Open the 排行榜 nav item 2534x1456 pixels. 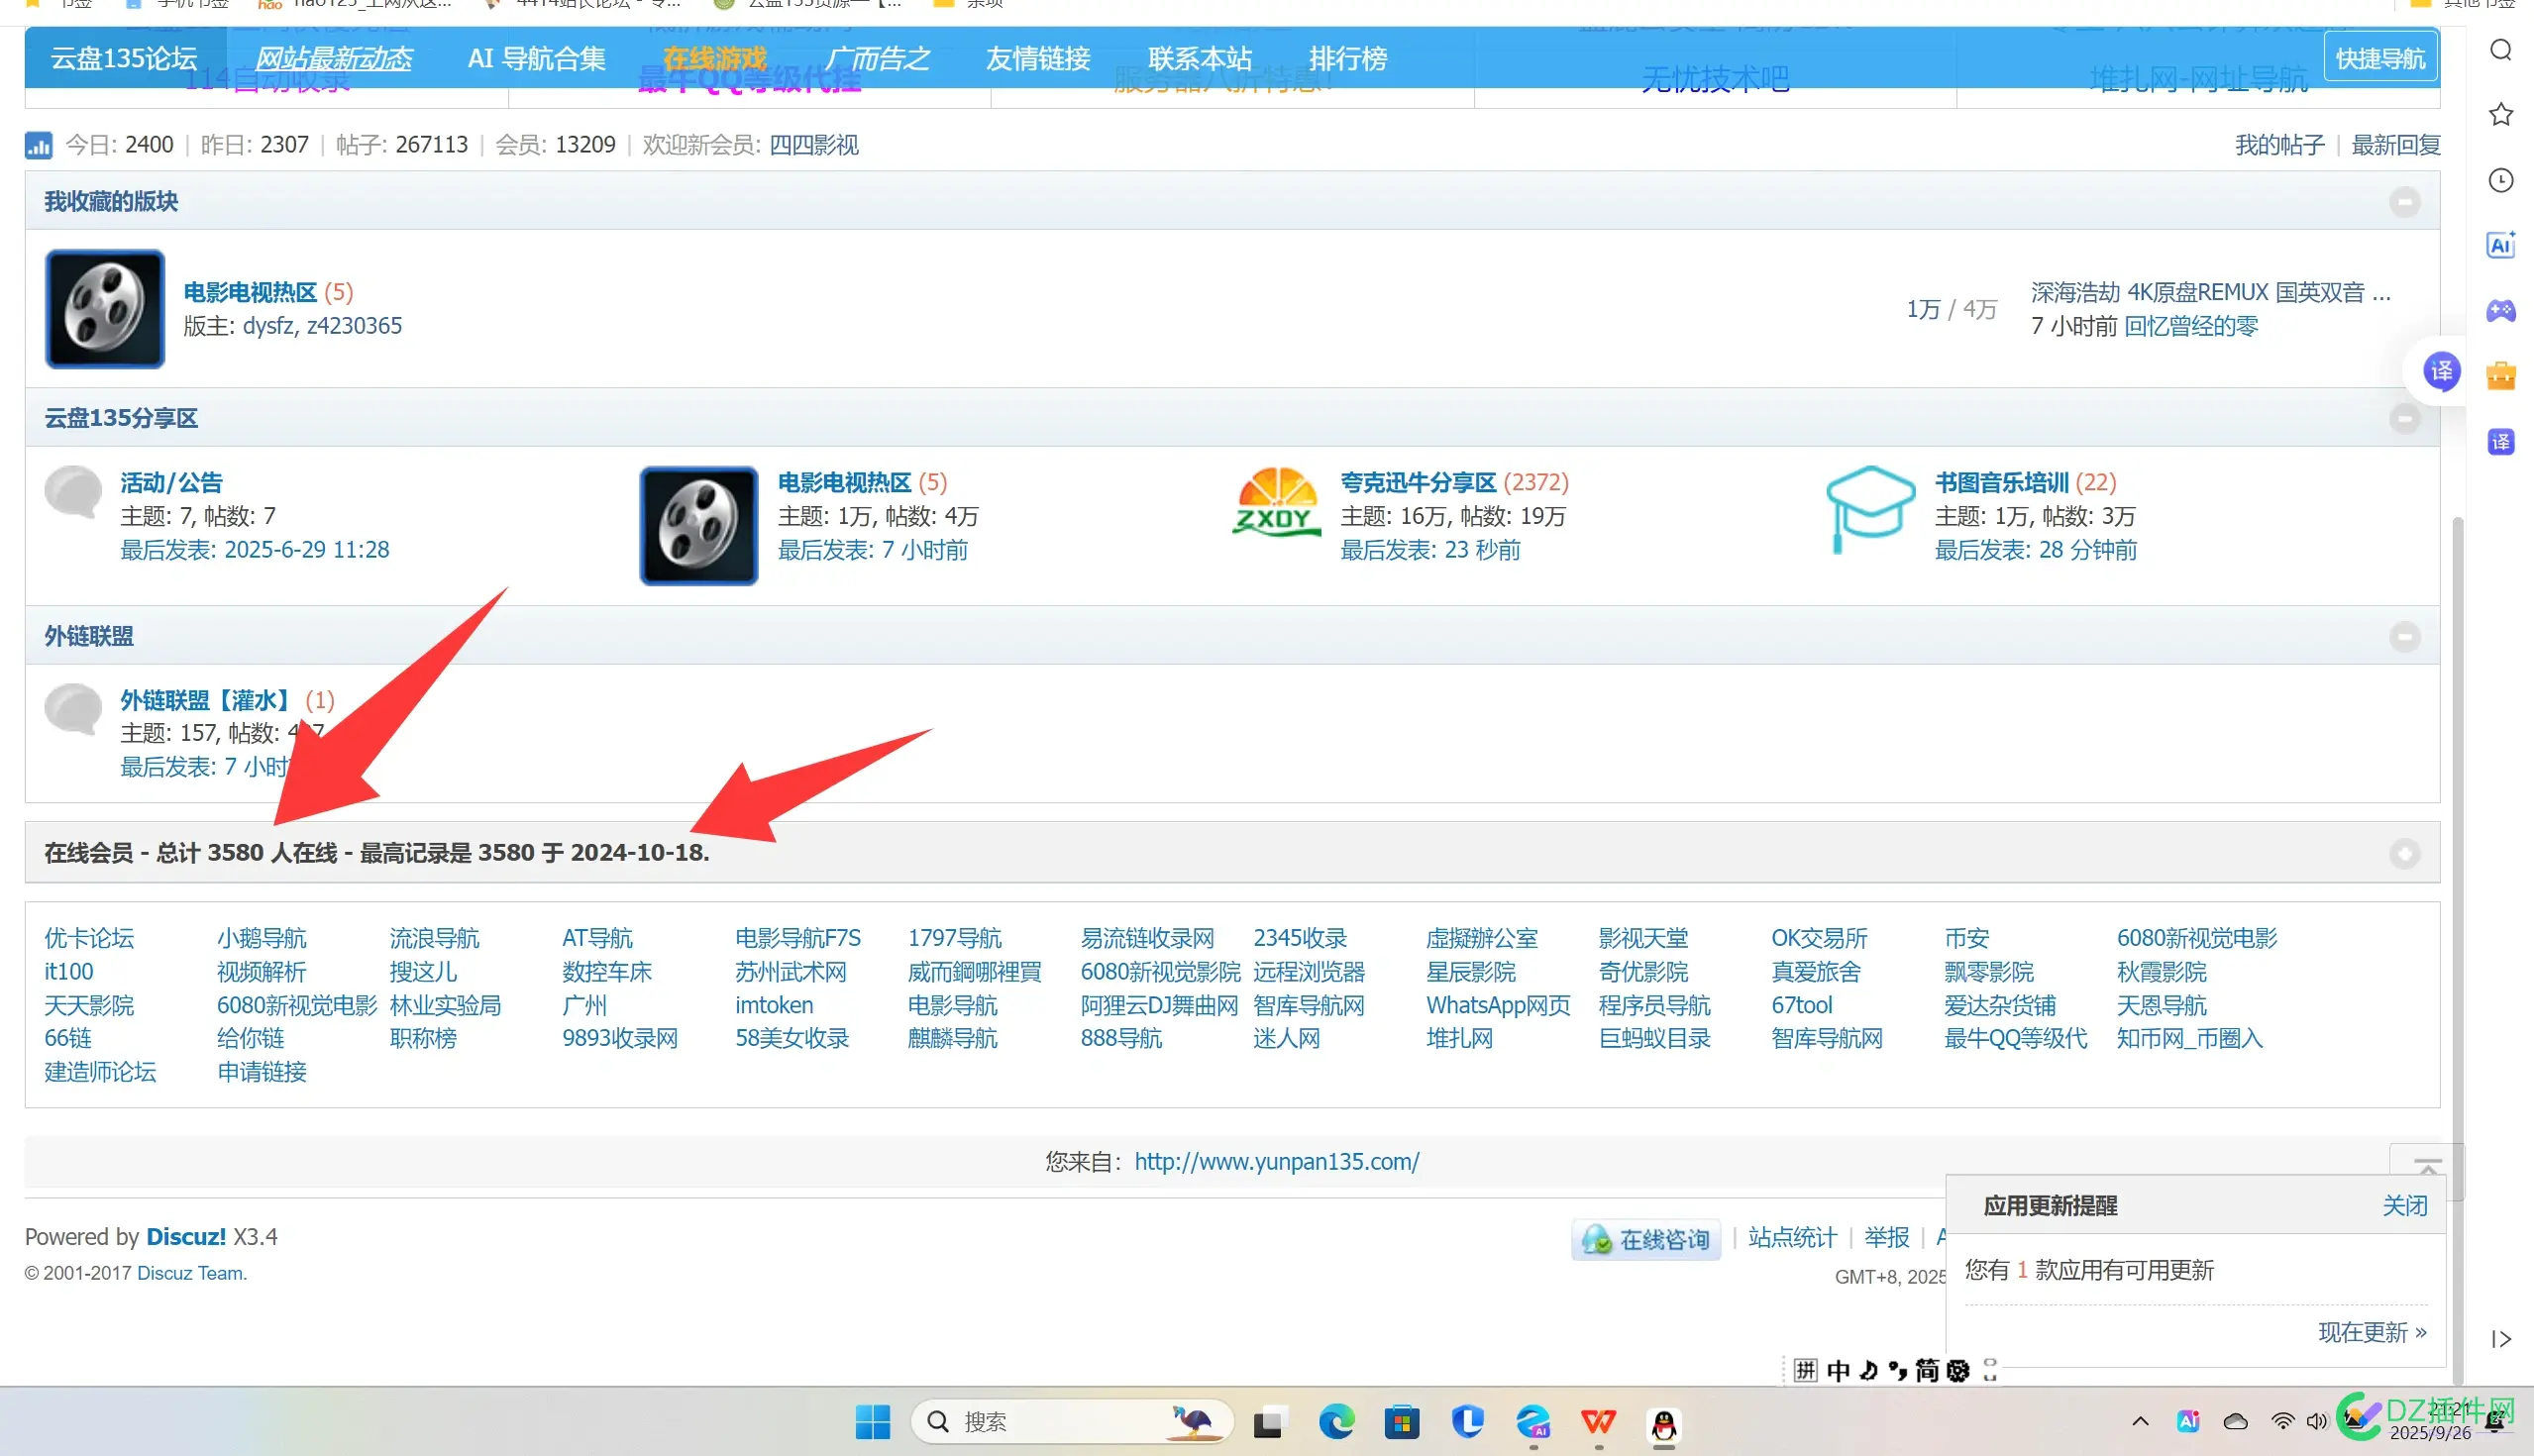(x=1347, y=58)
